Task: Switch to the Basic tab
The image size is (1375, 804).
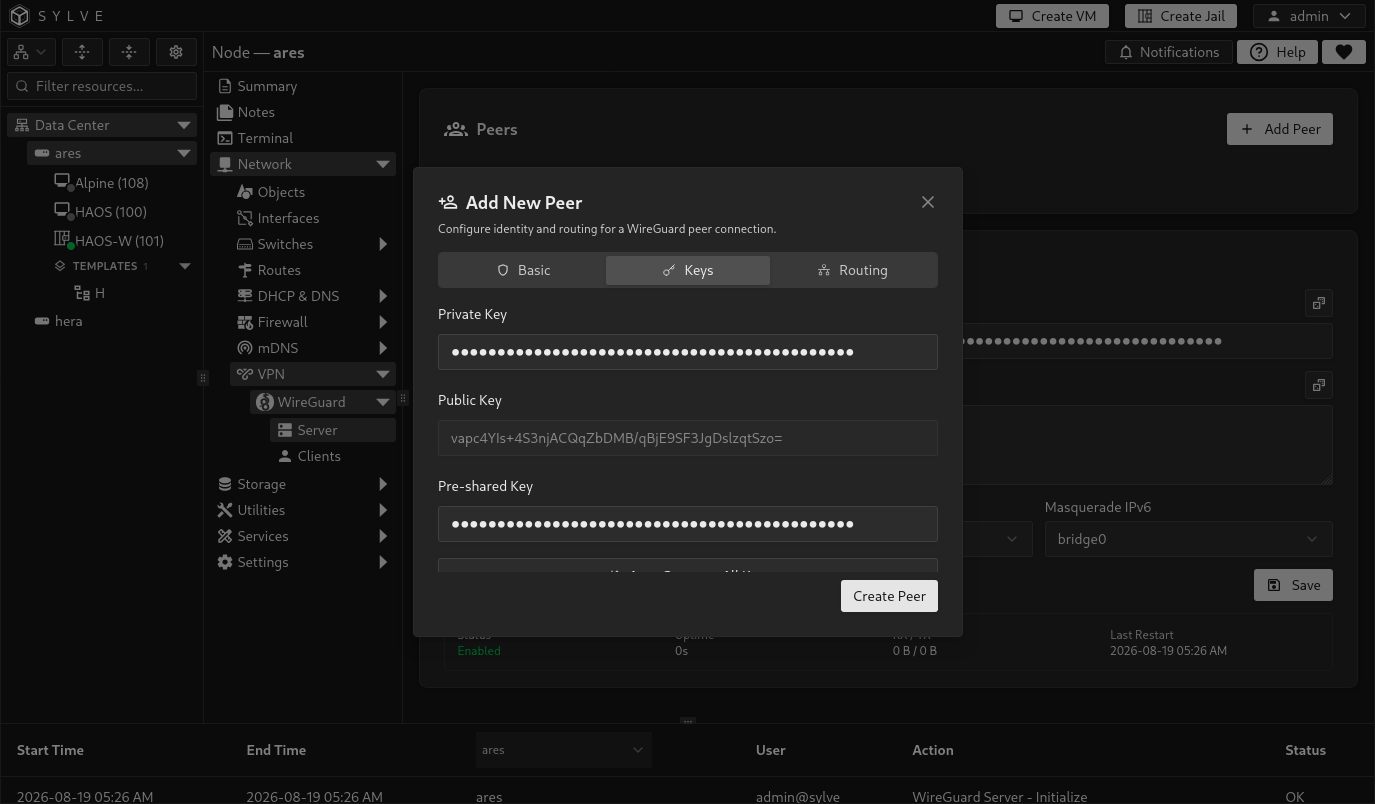Action: (x=523, y=270)
